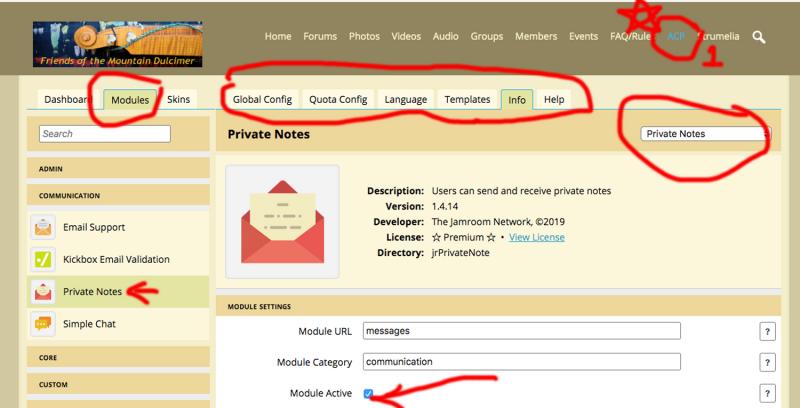Select the Kickbox Email Validation module entry
The width and height of the screenshot is (800, 408).
[x=118, y=259]
